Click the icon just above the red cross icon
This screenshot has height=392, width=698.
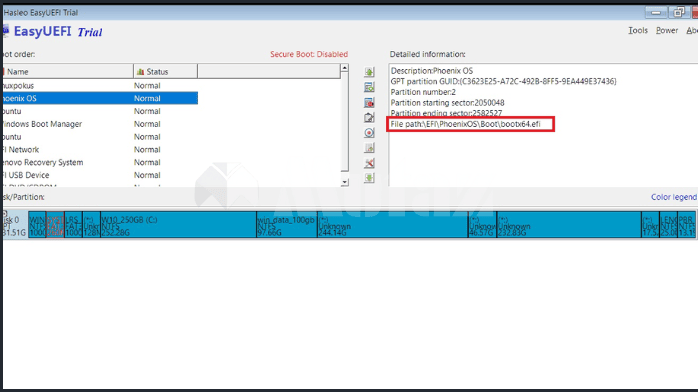point(369,148)
